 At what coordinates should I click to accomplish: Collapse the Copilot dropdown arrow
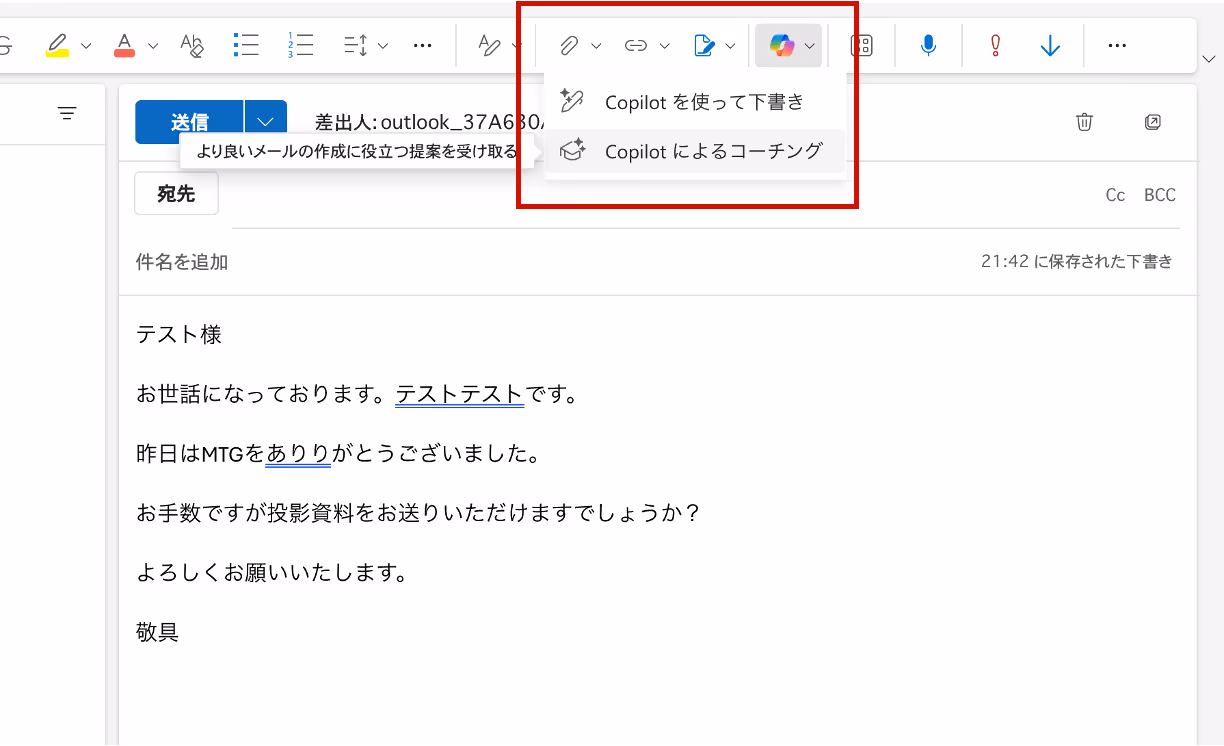click(x=810, y=46)
